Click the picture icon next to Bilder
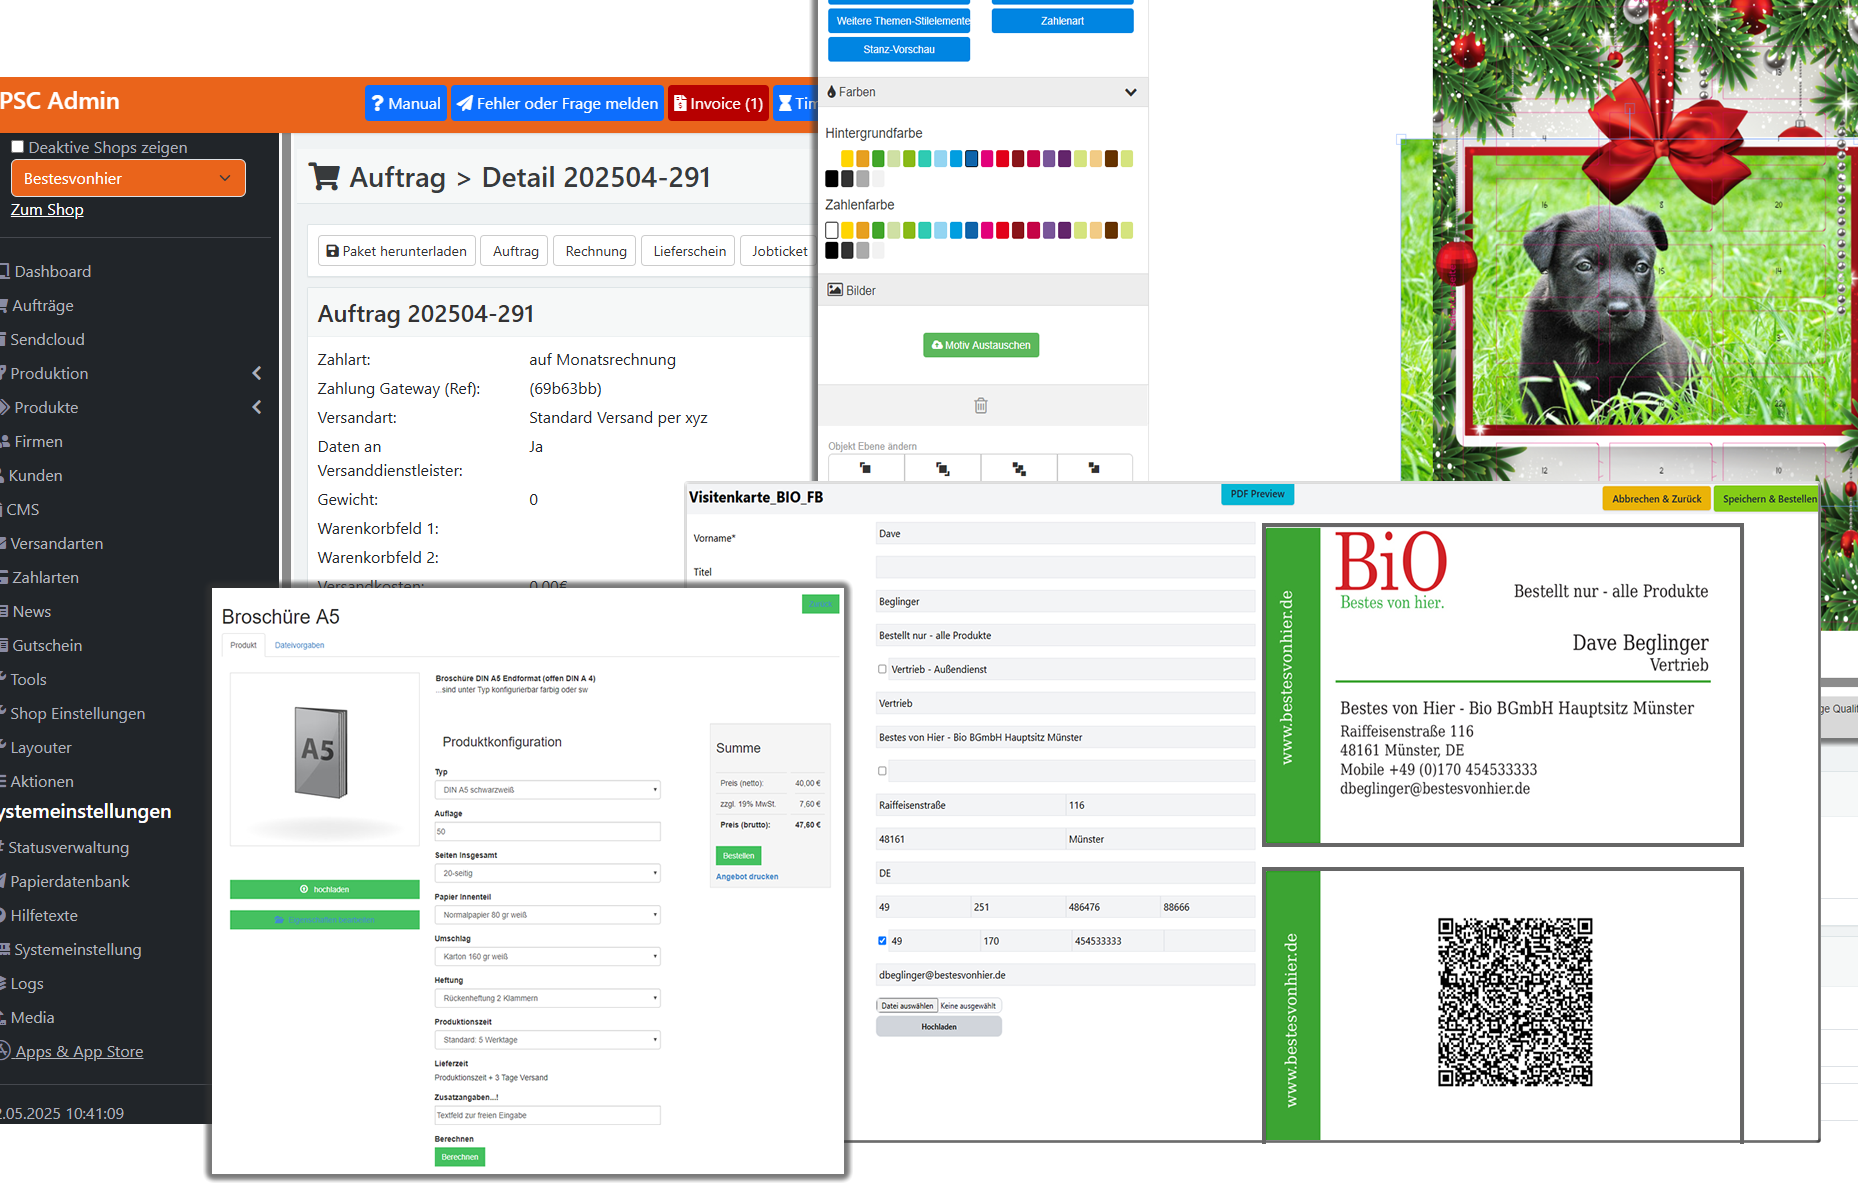The height and width of the screenshot is (1200, 1858). [835, 290]
